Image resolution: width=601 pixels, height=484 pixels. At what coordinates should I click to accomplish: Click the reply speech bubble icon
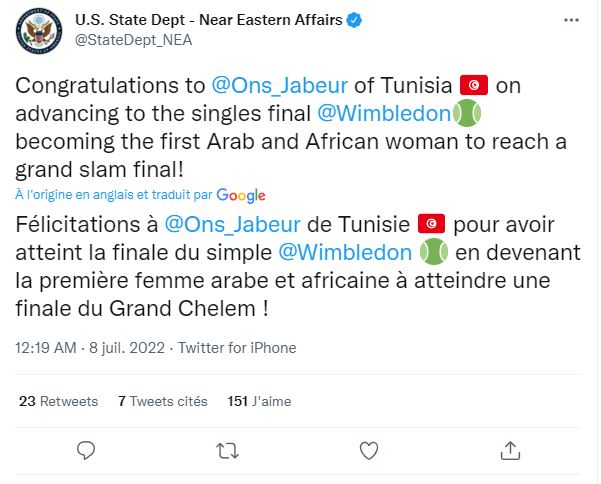pyautogui.click(x=87, y=449)
